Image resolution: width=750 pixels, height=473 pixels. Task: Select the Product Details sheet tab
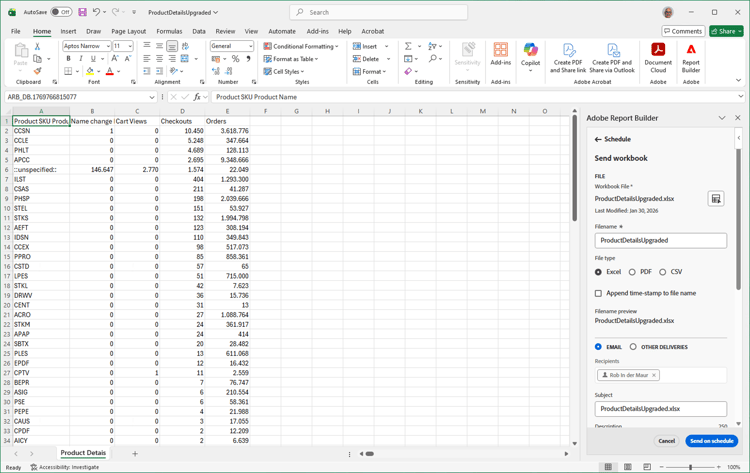click(x=83, y=452)
